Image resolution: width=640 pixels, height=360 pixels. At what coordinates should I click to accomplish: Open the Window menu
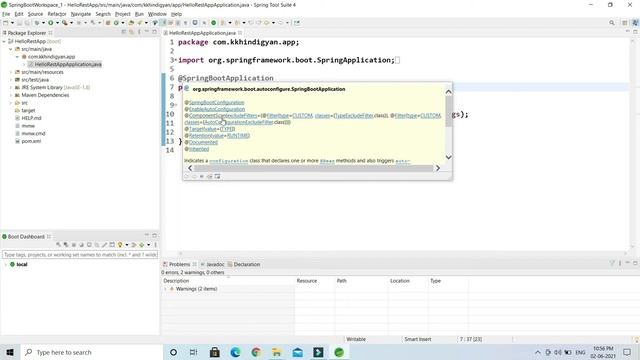[157, 14]
